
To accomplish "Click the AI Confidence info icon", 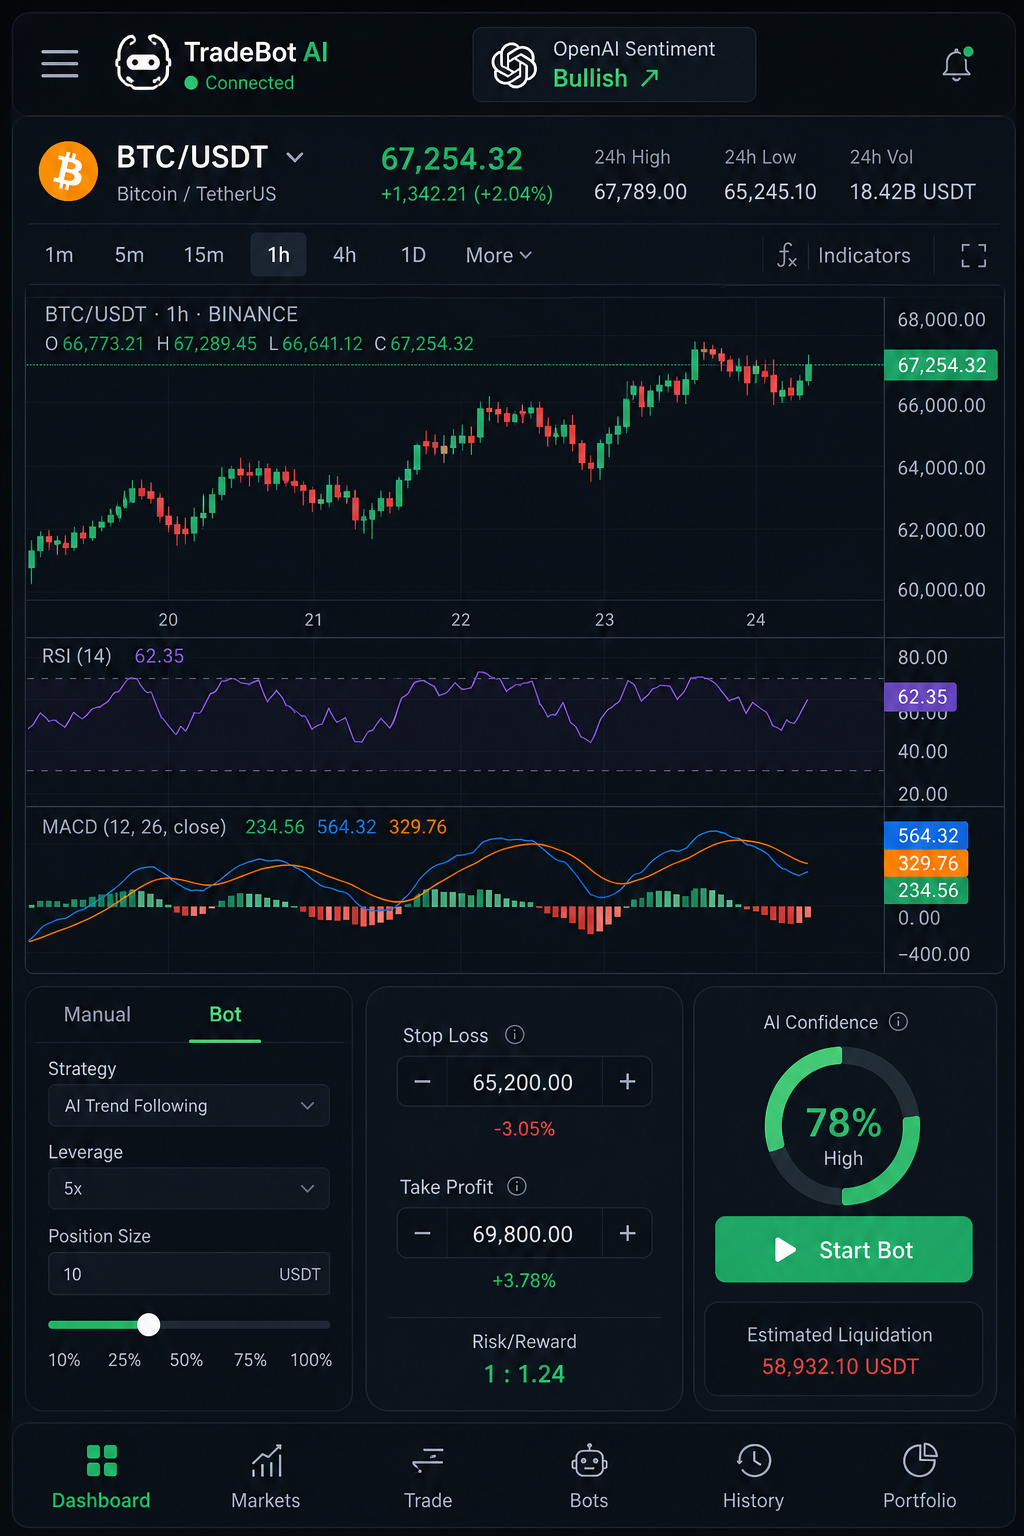I will 899,1021.
